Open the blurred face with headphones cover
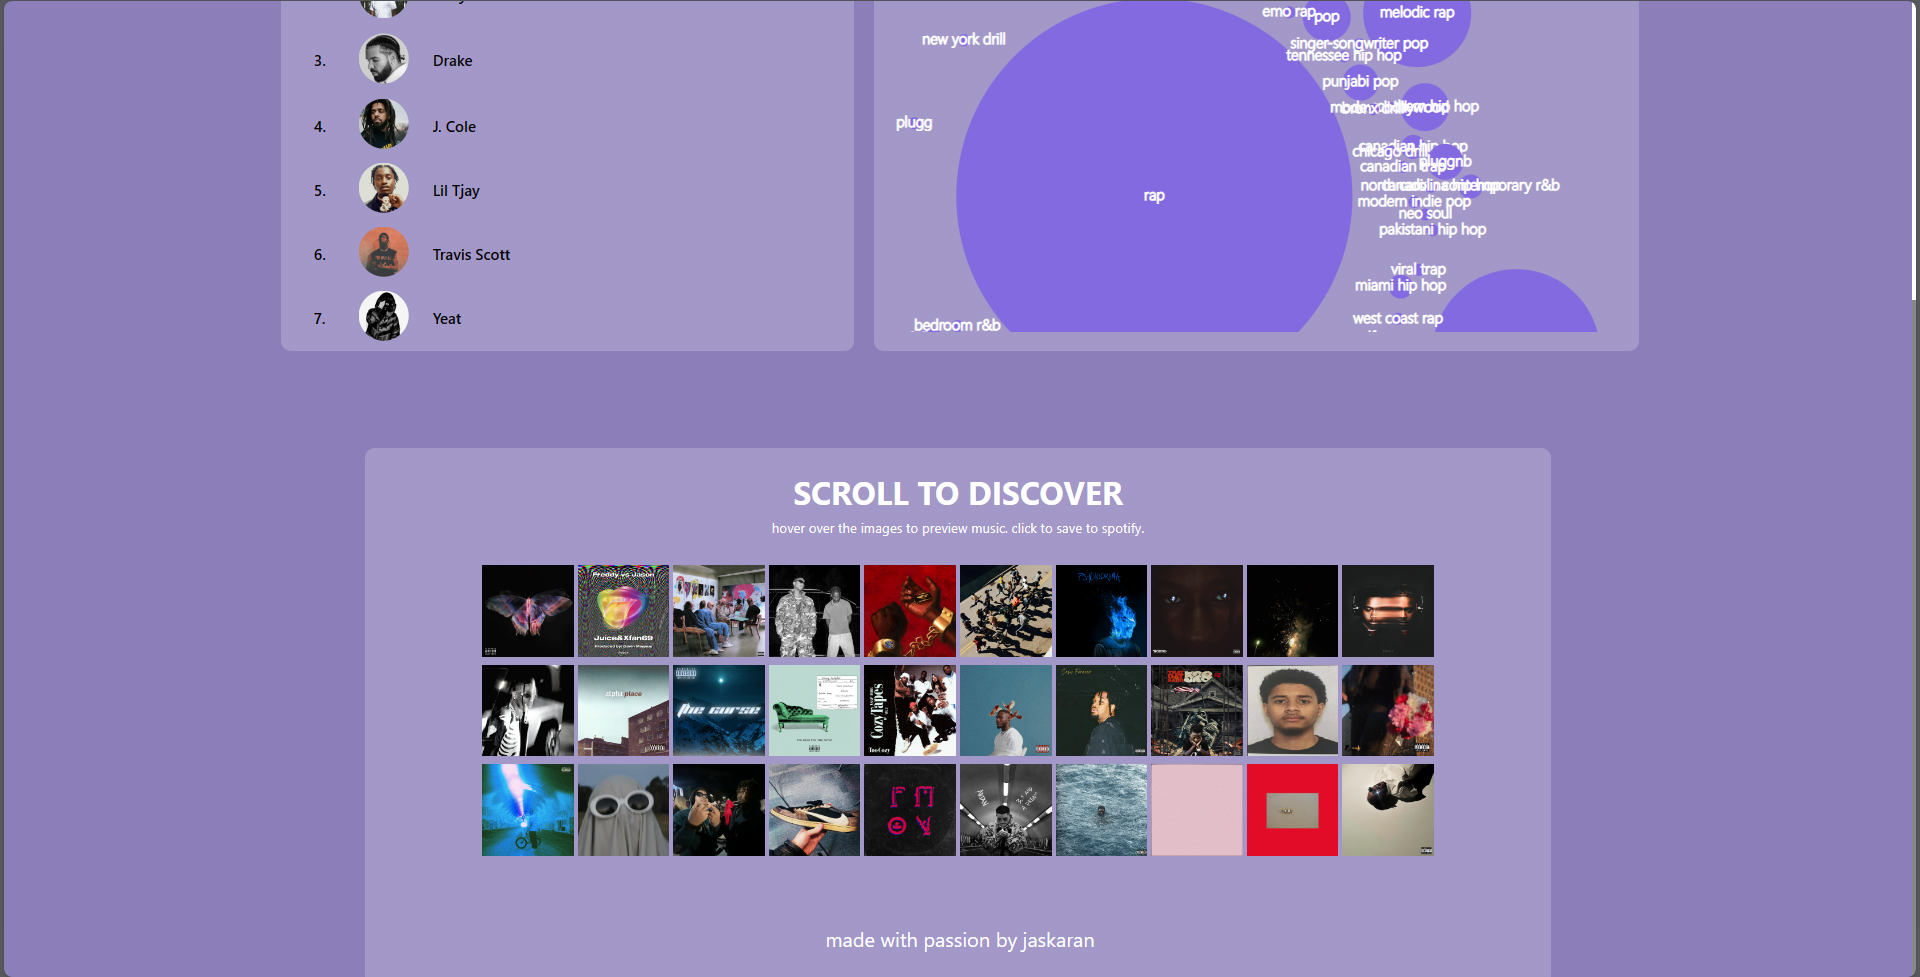Viewport: 1920px width, 977px height. point(1388,611)
